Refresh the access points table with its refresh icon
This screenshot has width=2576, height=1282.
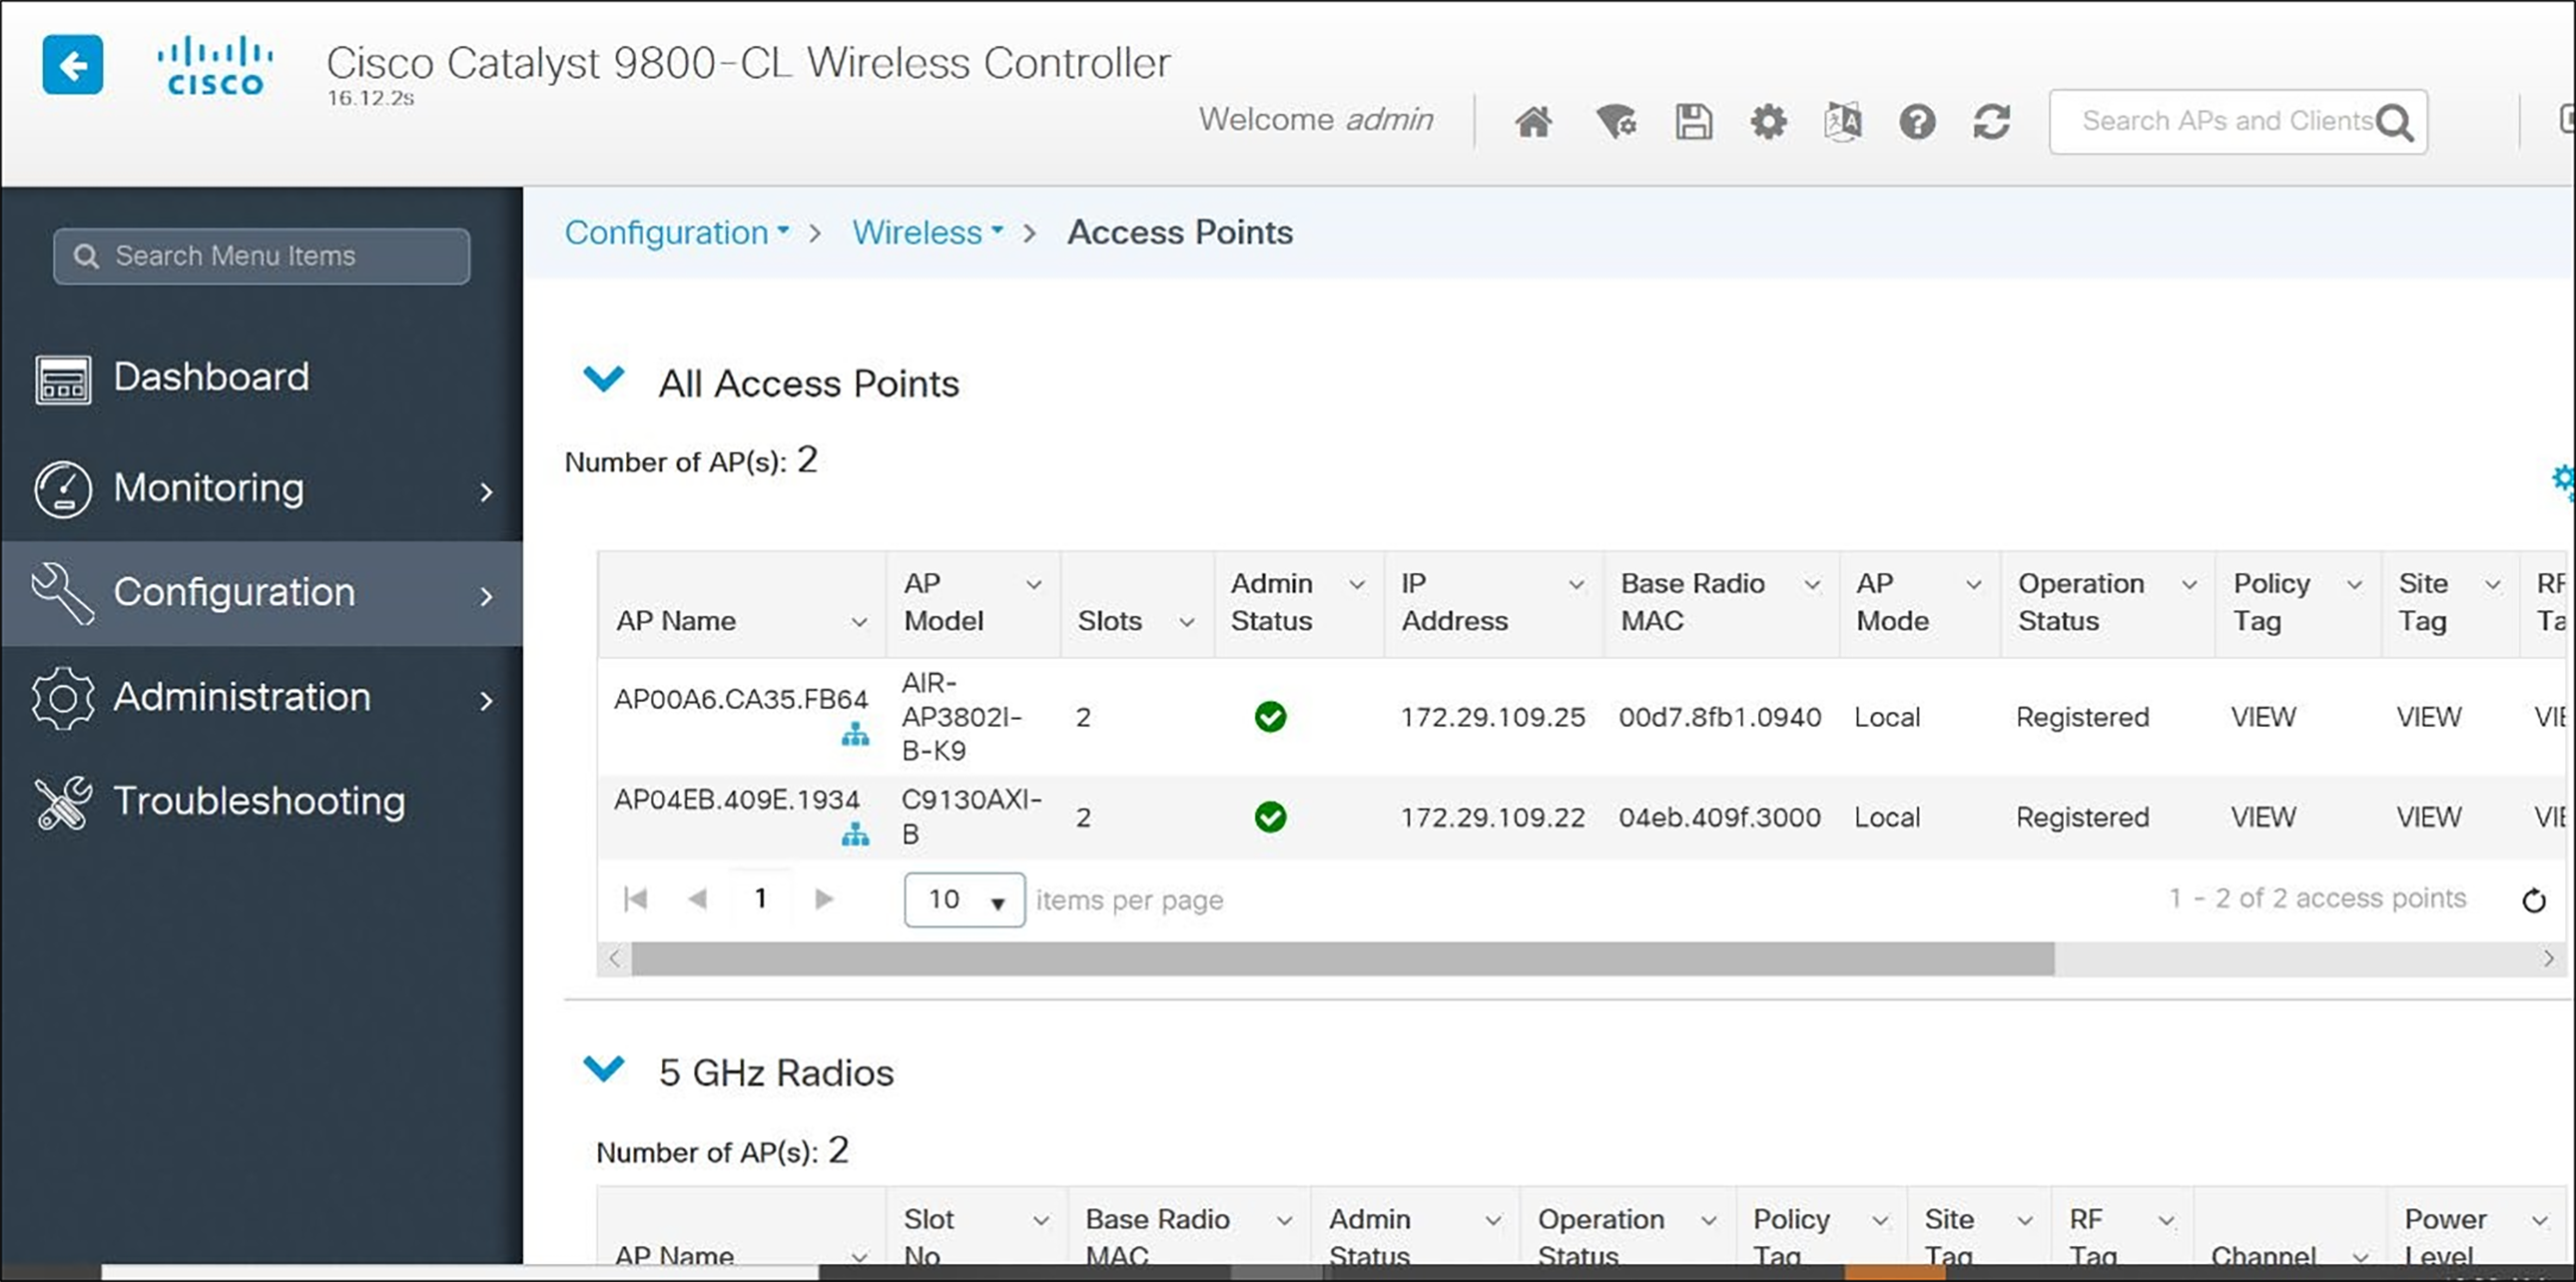pos(2534,899)
